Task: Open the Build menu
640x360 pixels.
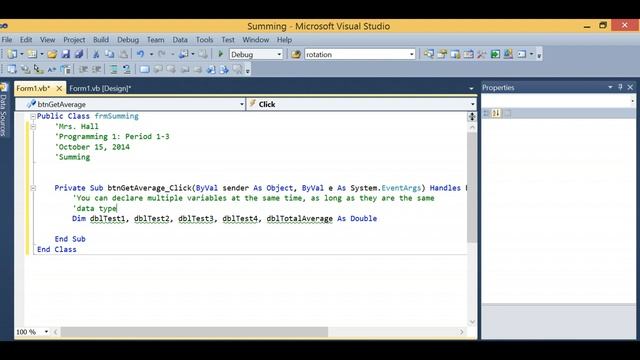Action: pyautogui.click(x=101, y=40)
